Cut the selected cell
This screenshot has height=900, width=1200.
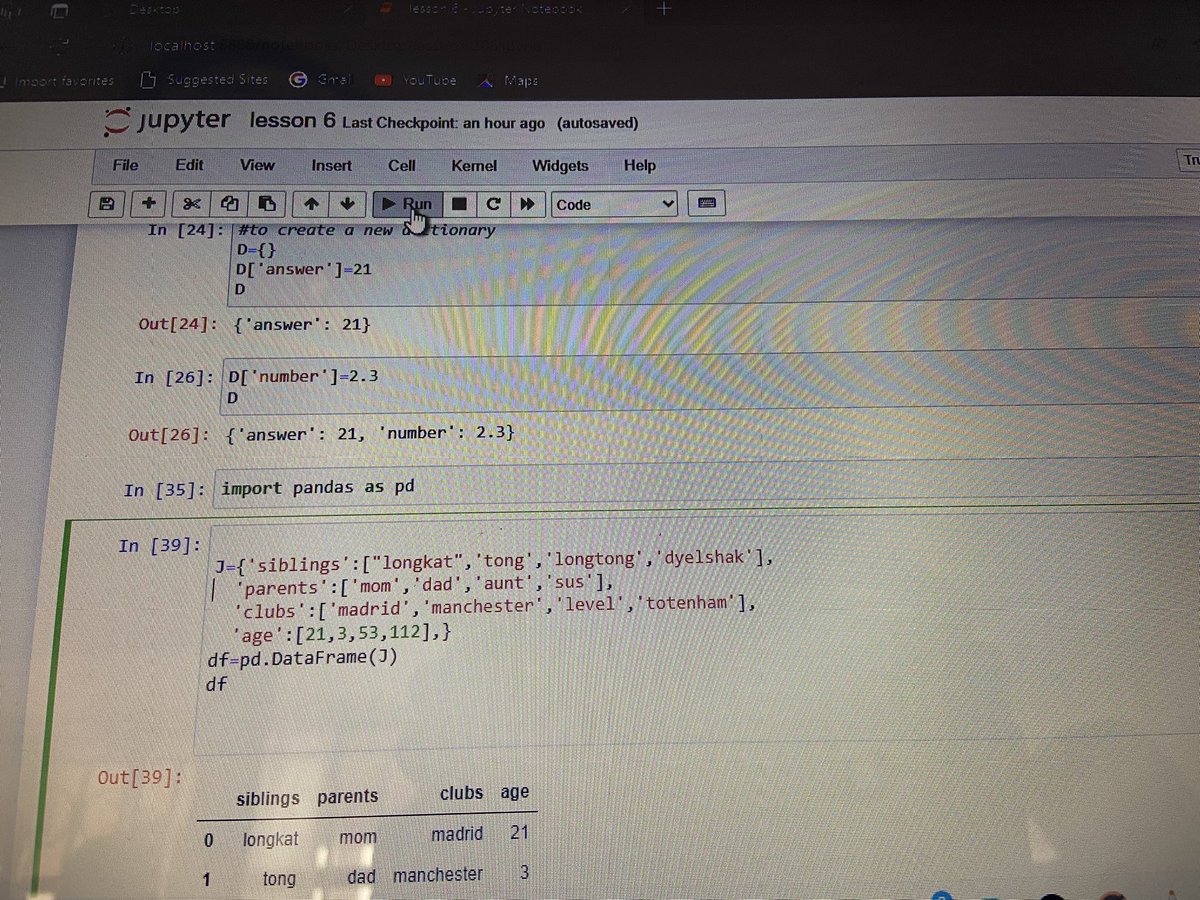[x=191, y=203]
